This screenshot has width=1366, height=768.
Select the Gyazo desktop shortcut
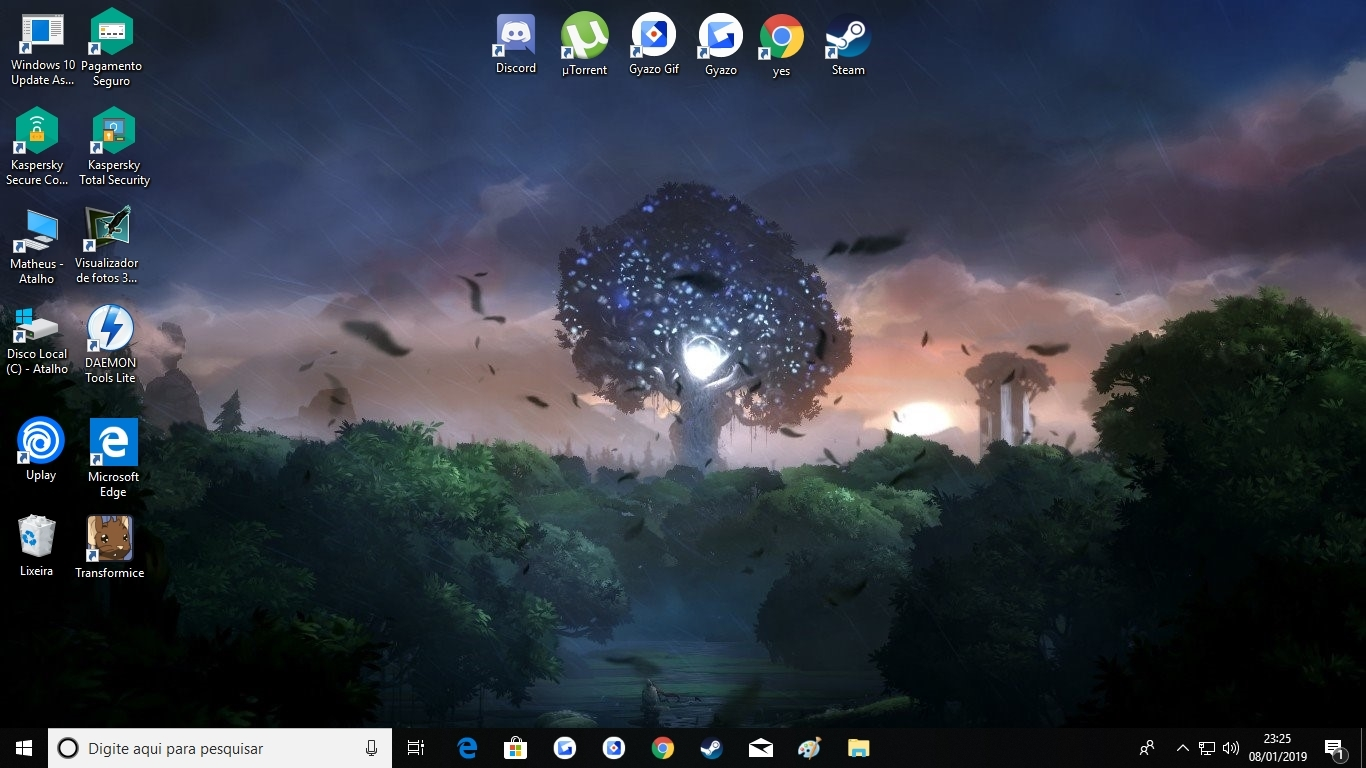click(720, 44)
